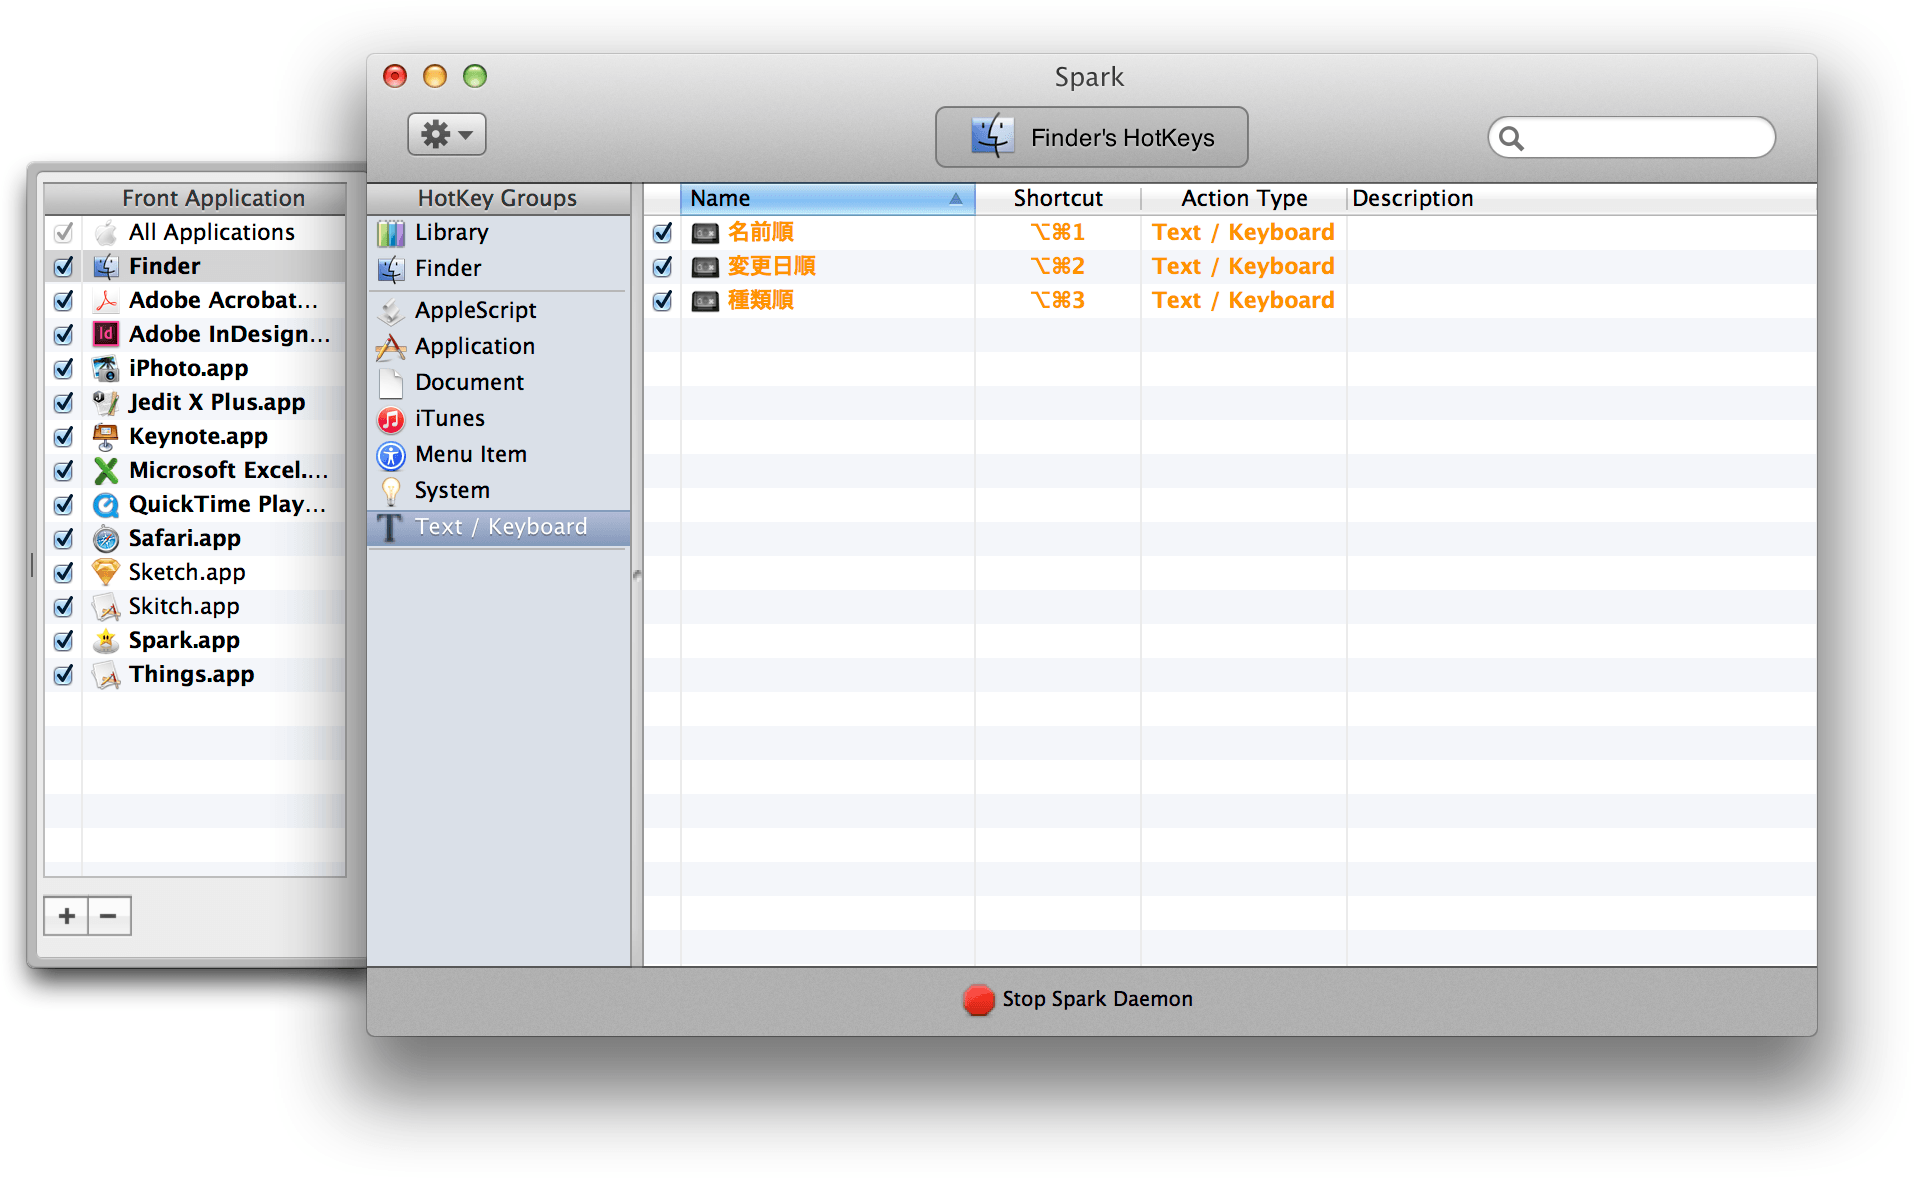Select Finder group in HotKey Groups

click(x=499, y=268)
